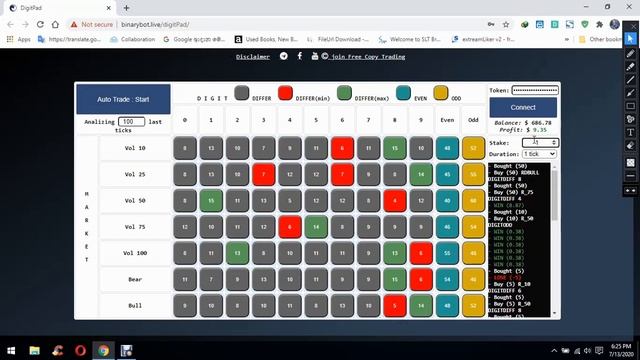
Task: Click Vol 50 green cell under digit 1
Action: tap(211, 200)
